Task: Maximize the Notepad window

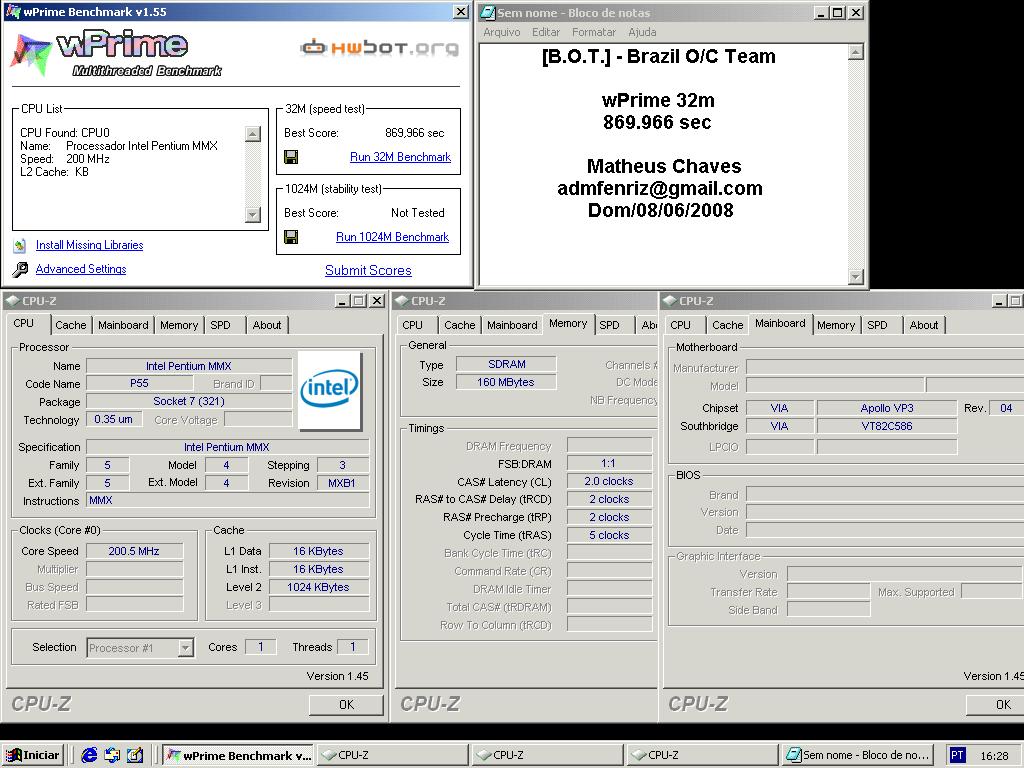Action: point(837,12)
